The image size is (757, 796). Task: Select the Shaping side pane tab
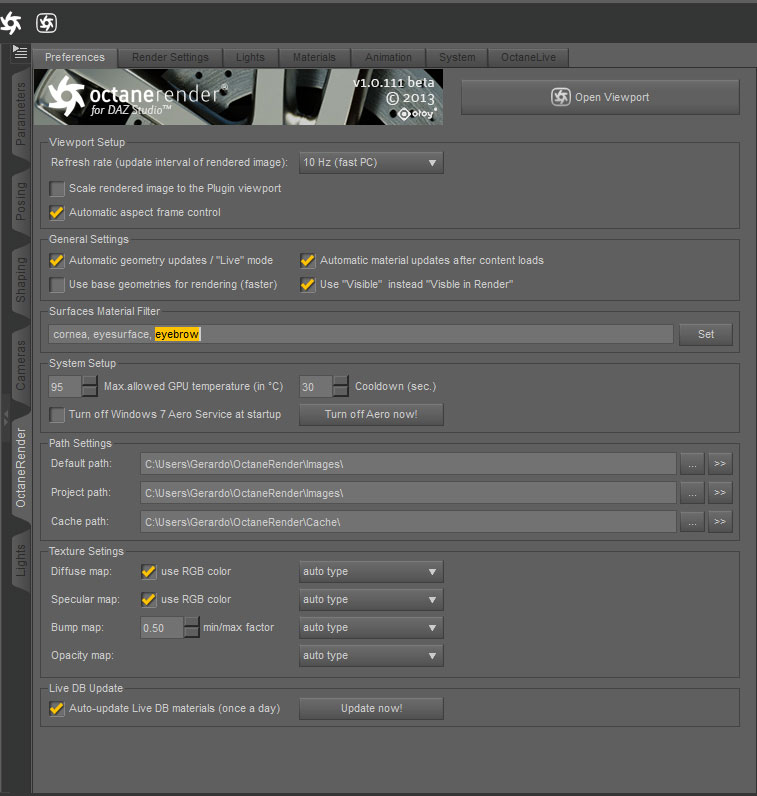click(x=20, y=280)
